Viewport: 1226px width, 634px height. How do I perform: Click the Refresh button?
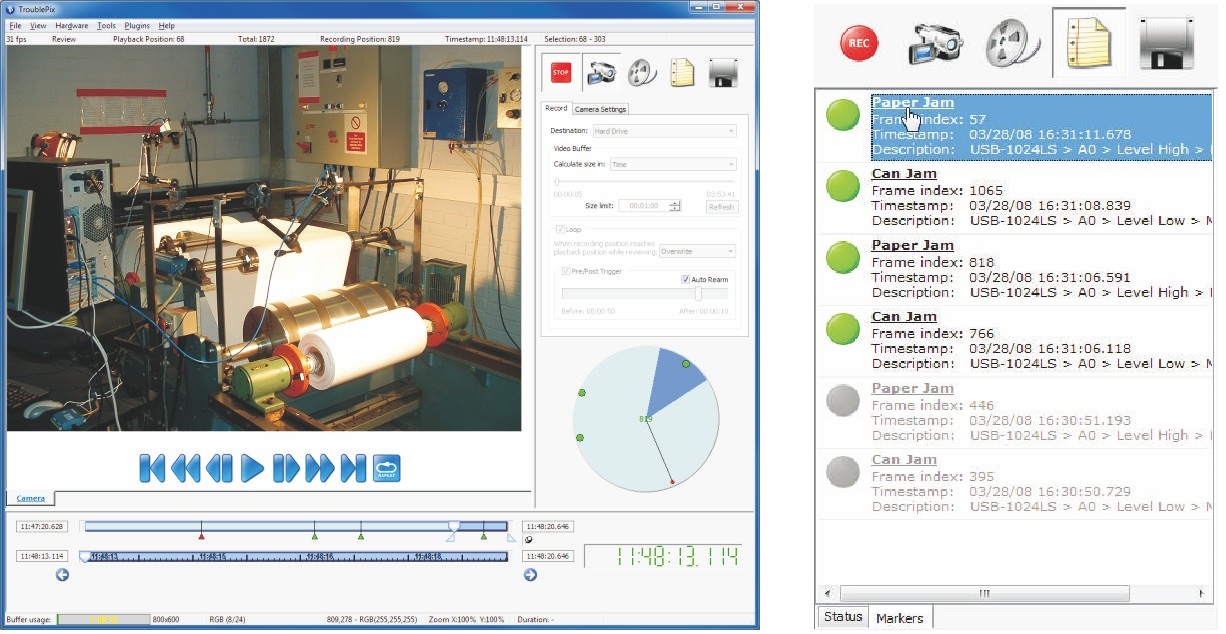click(721, 207)
